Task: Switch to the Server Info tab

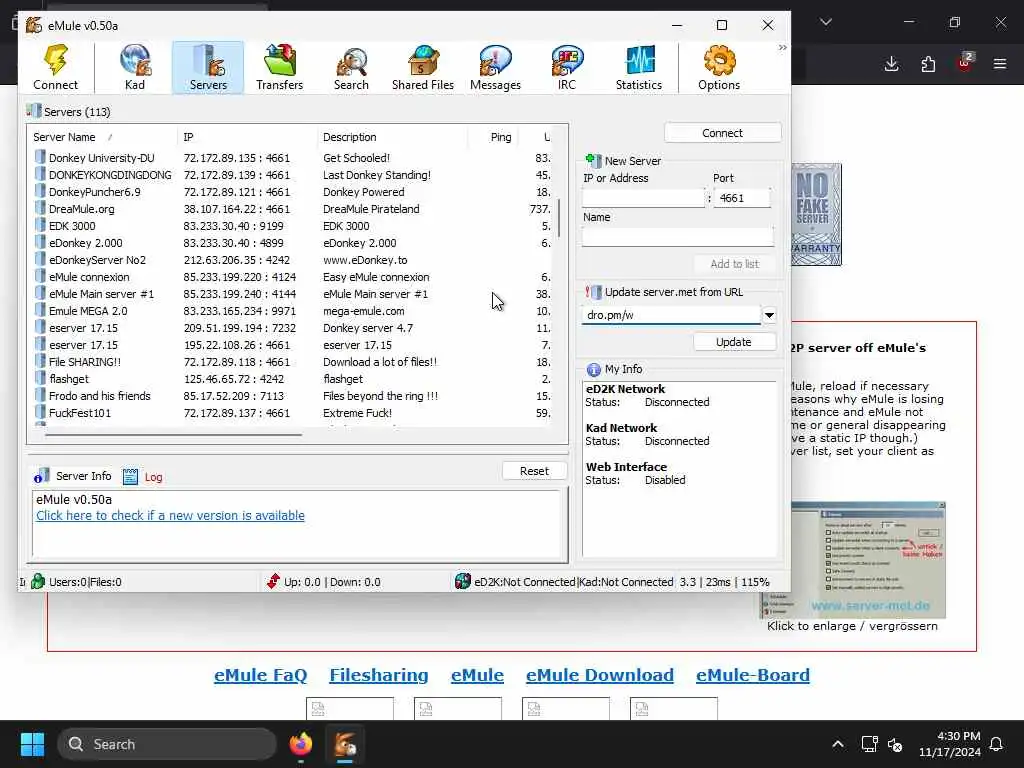Action: click(x=73, y=476)
